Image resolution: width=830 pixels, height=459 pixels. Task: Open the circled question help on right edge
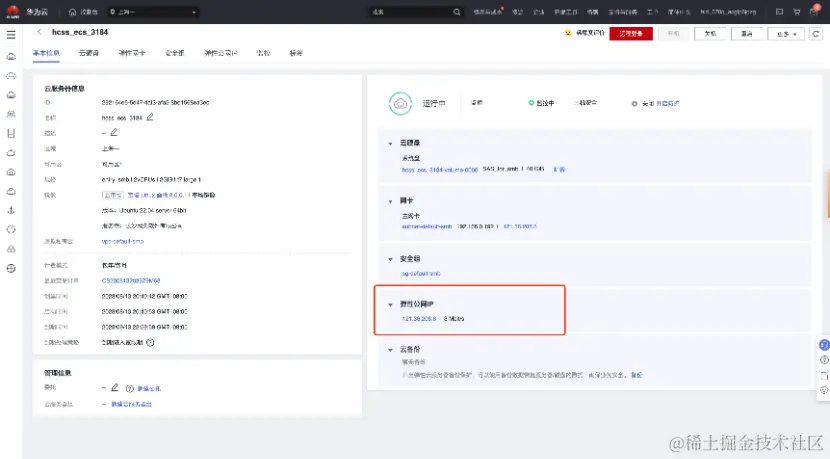[x=824, y=360]
